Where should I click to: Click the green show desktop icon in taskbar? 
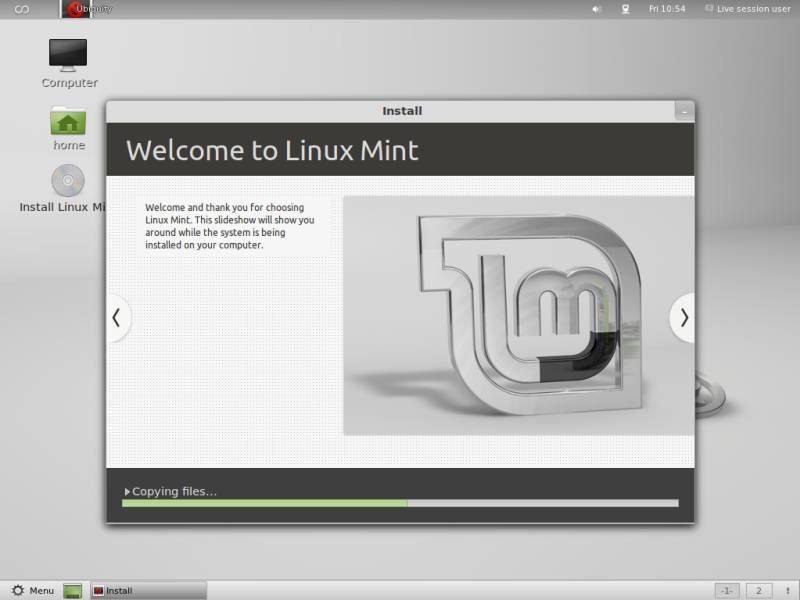click(72, 591)
